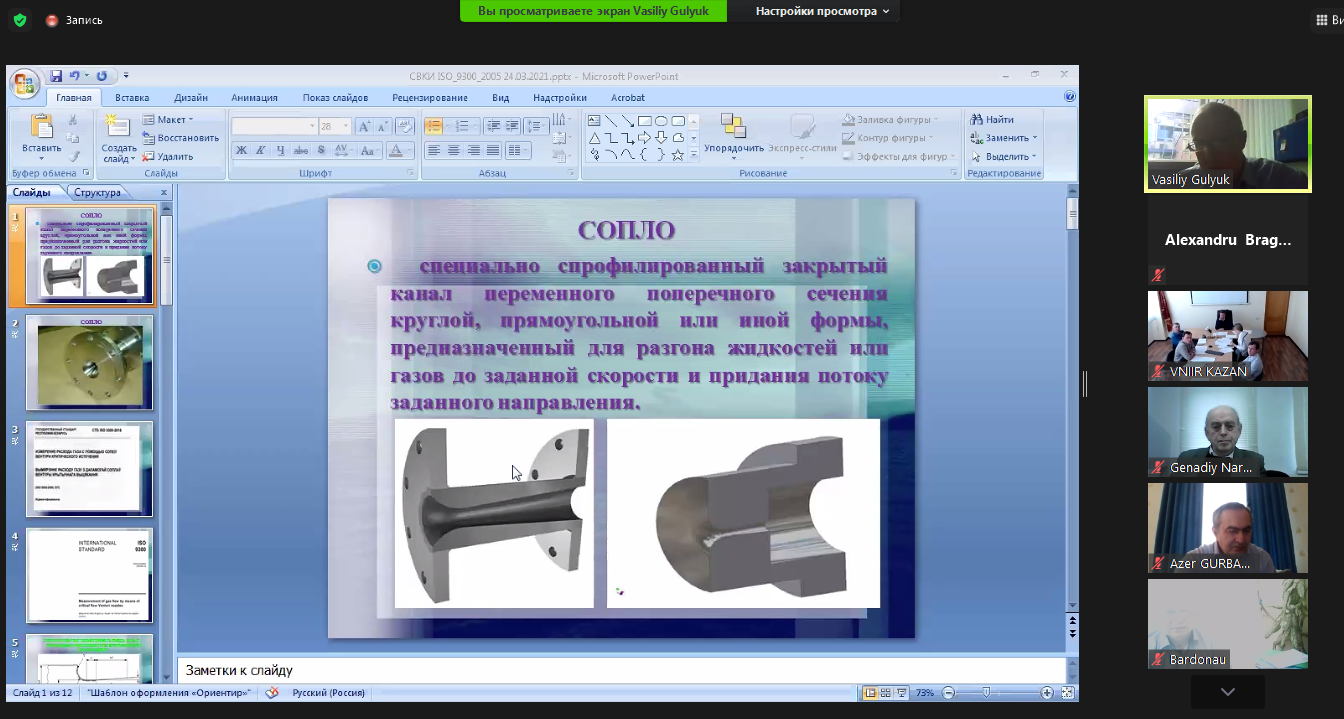Toggle bulleted list formatting

(433, 127)
